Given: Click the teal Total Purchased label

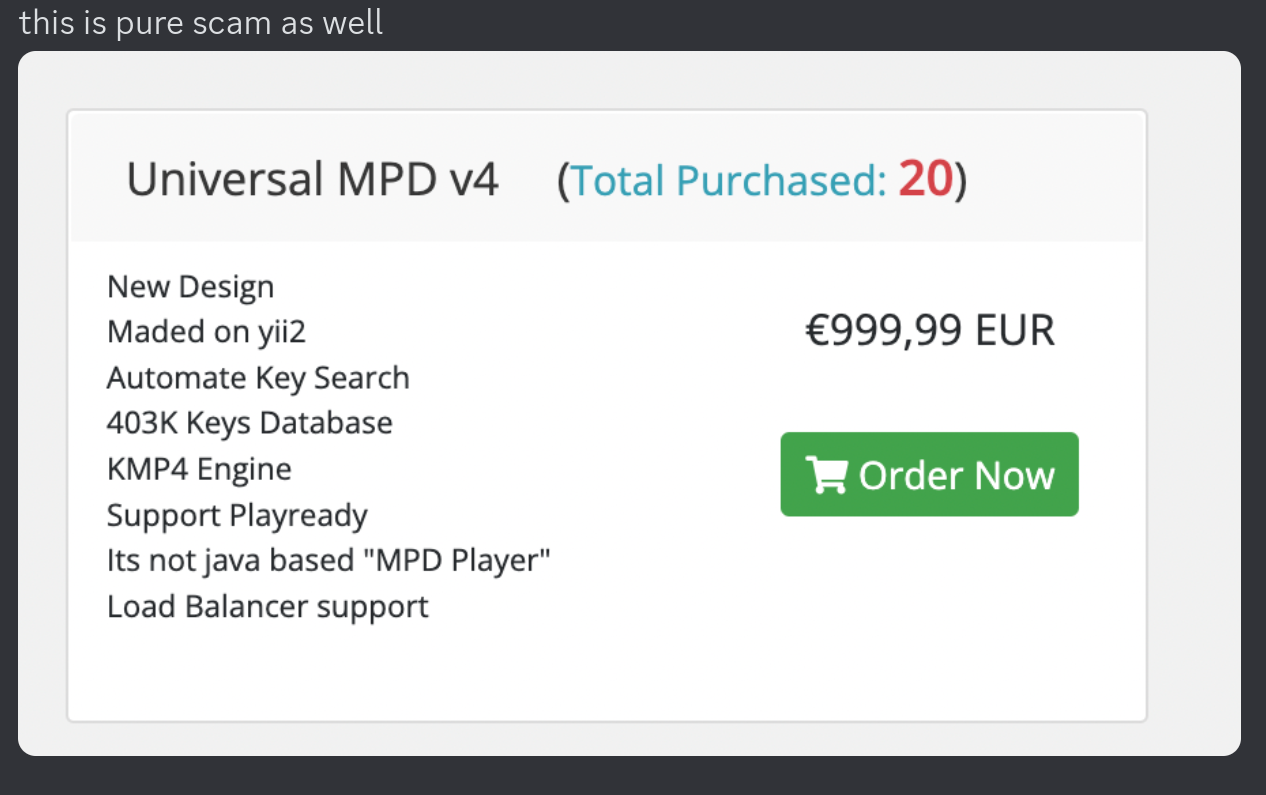Looking at the screenshot, I should point(729,181).
